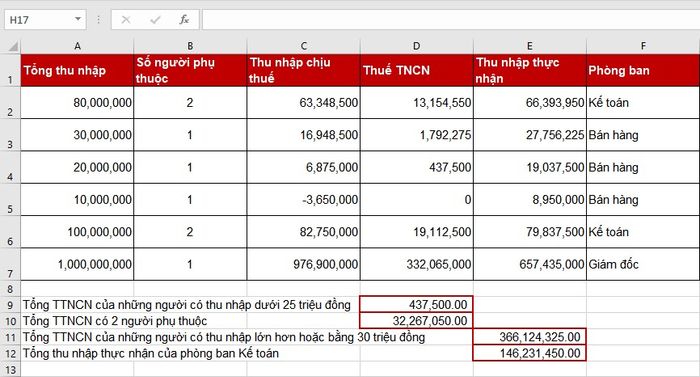Screen dimensions: 700x377
Task: Select cell with value 66,393,950
Action: [529, 103]
